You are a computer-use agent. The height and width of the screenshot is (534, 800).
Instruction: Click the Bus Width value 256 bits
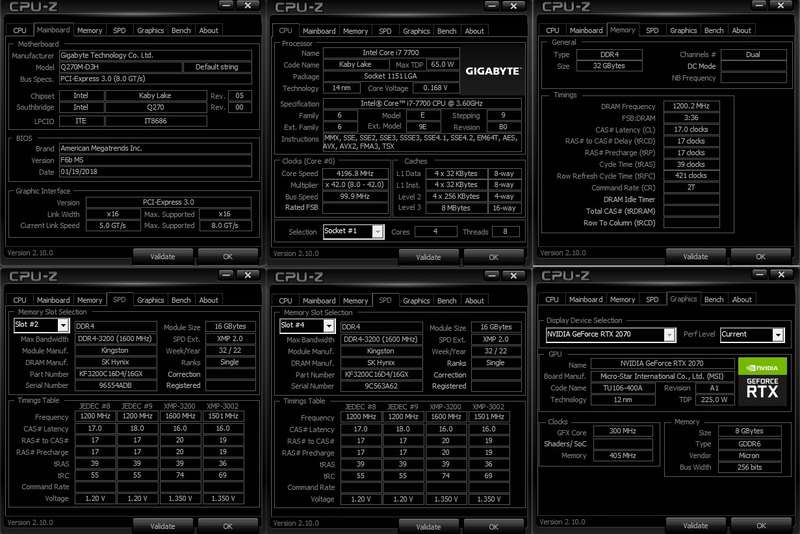749,467
